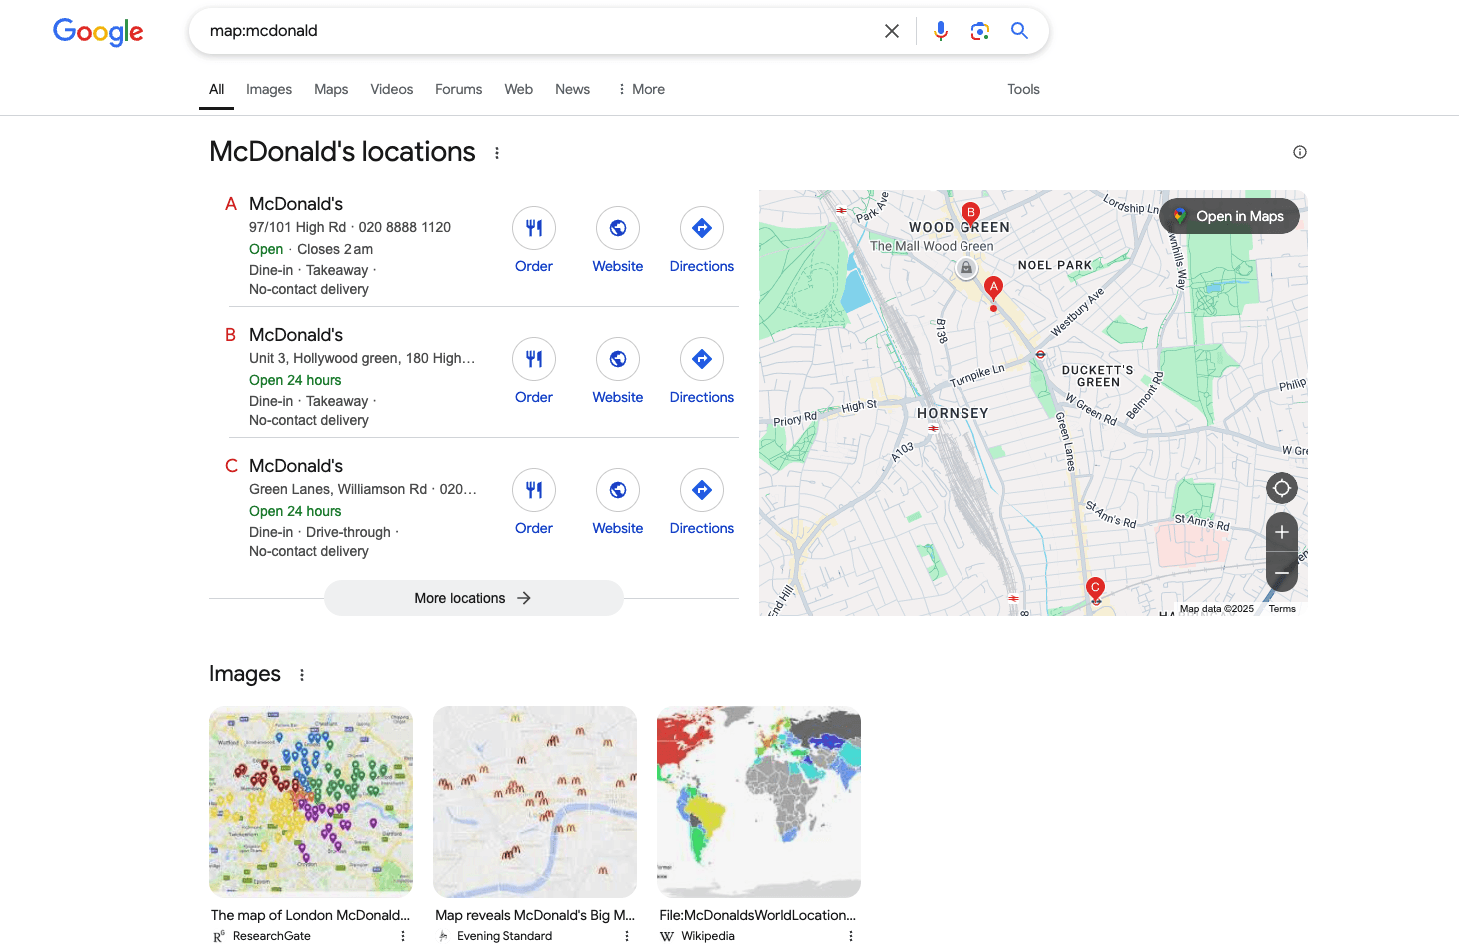Get directions to the Hollywood Green McDonald's
This screenshot has height=951, width=1459.
pyautogui.click(x=702, y=360)
